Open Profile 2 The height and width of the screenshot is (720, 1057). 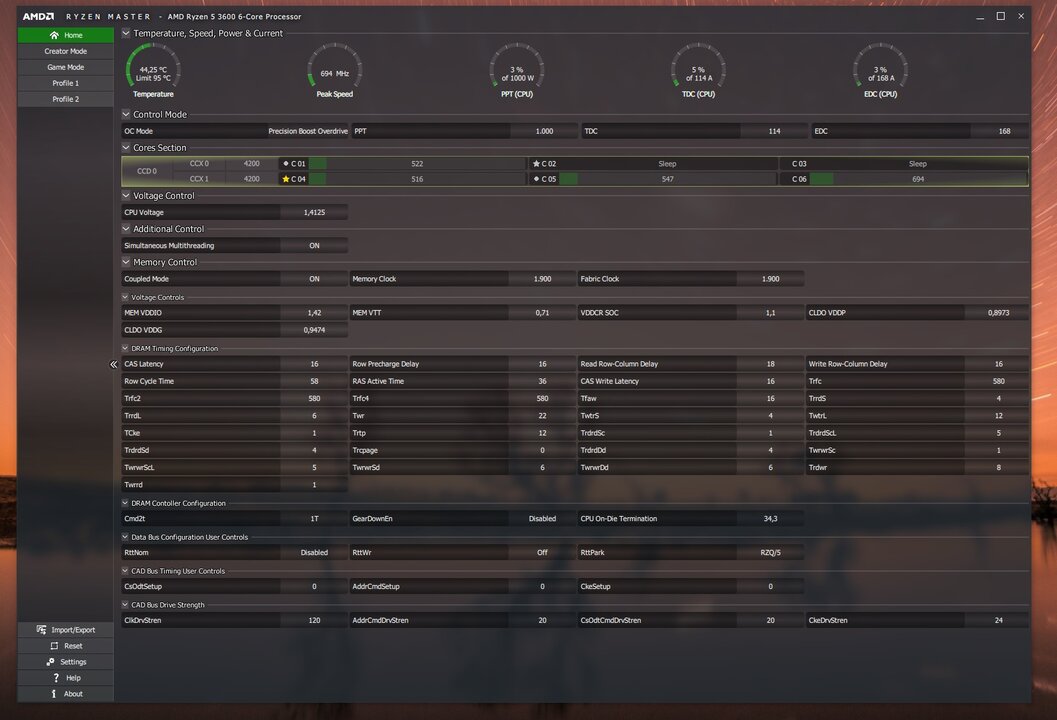[x=65, y=99]
